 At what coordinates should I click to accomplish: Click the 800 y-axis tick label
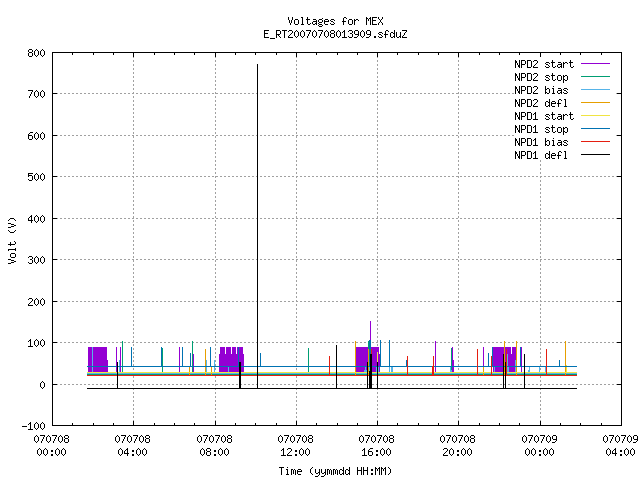[36, 53]
